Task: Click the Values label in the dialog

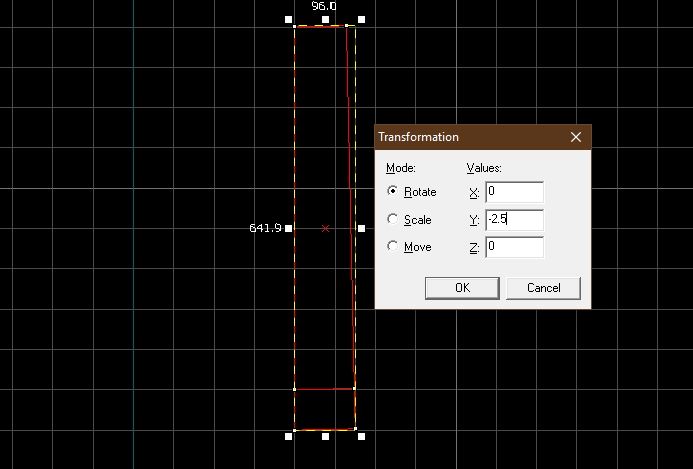Action: [x=484, y=168]
